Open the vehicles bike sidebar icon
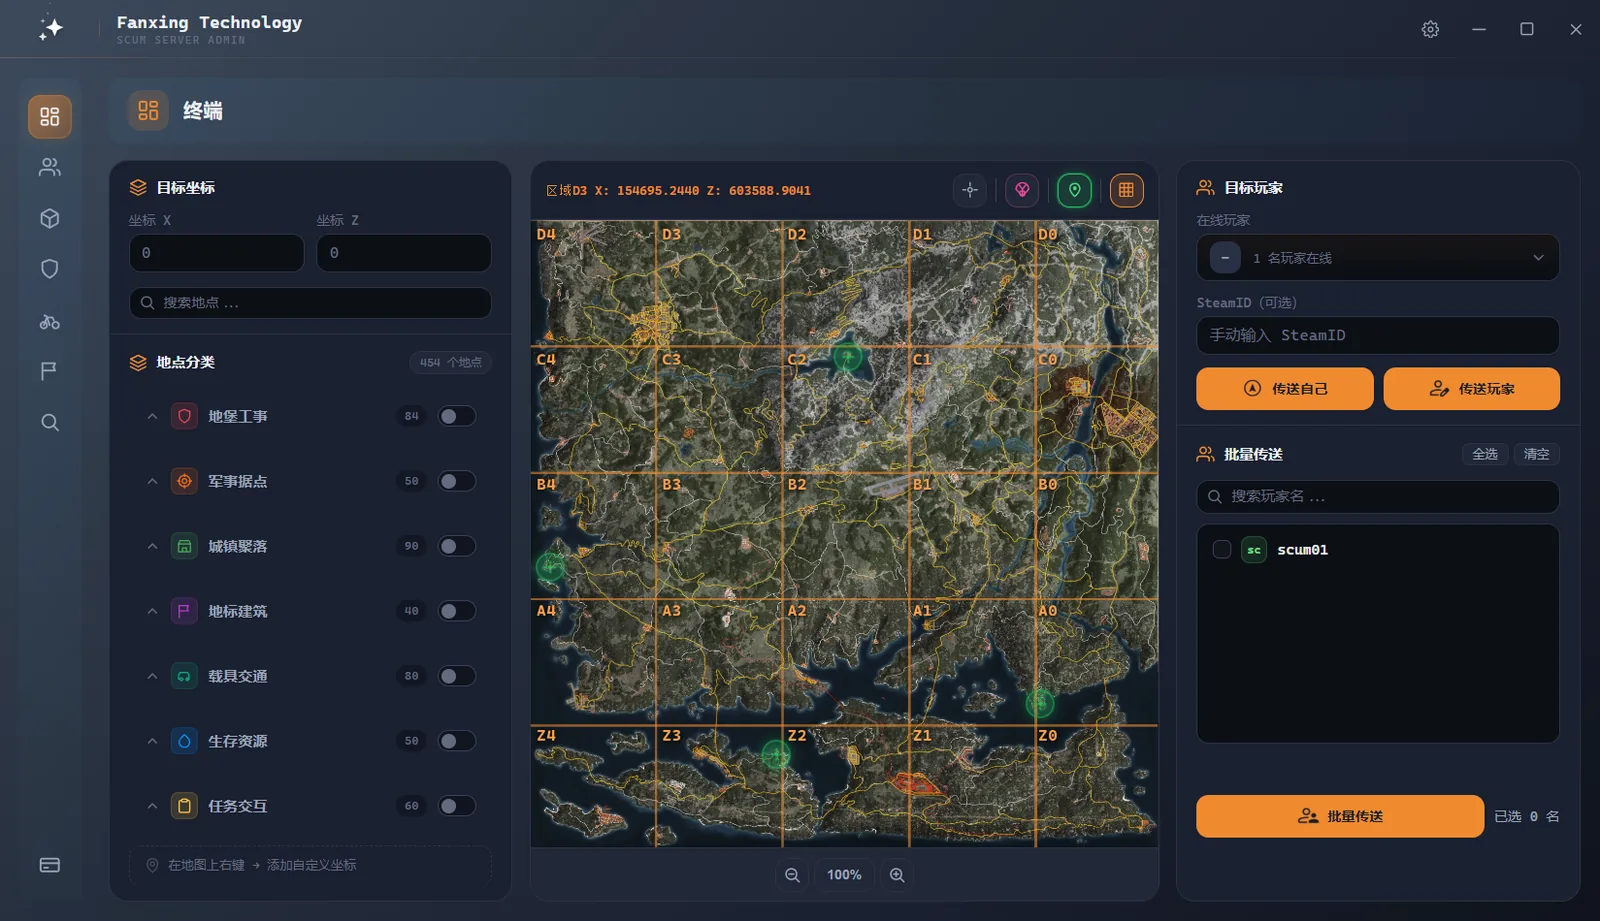This screenshot has width=1600, height=921. (x=50, y=321)
